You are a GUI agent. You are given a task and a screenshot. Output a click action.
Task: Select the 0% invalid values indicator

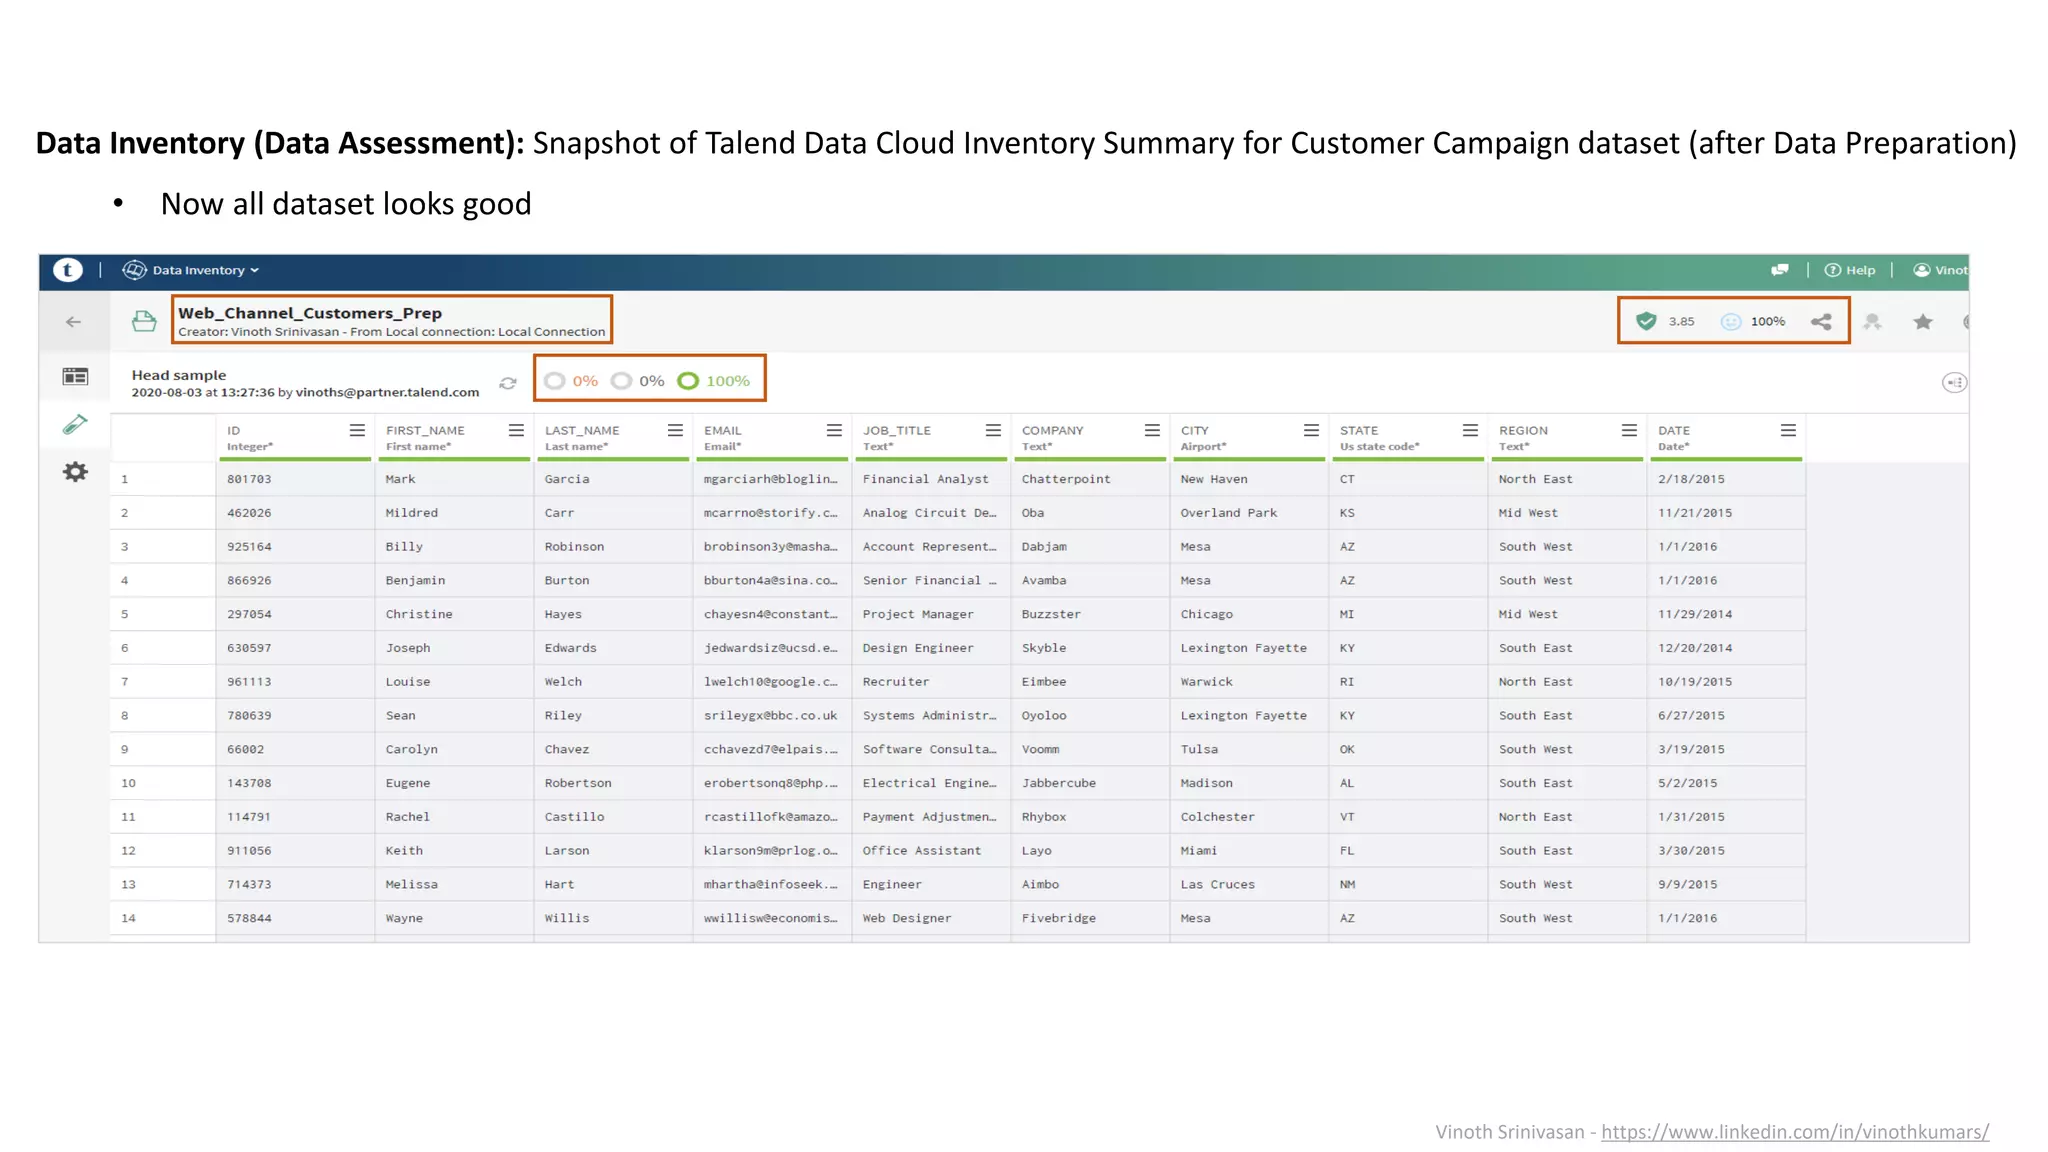(572, 381)
